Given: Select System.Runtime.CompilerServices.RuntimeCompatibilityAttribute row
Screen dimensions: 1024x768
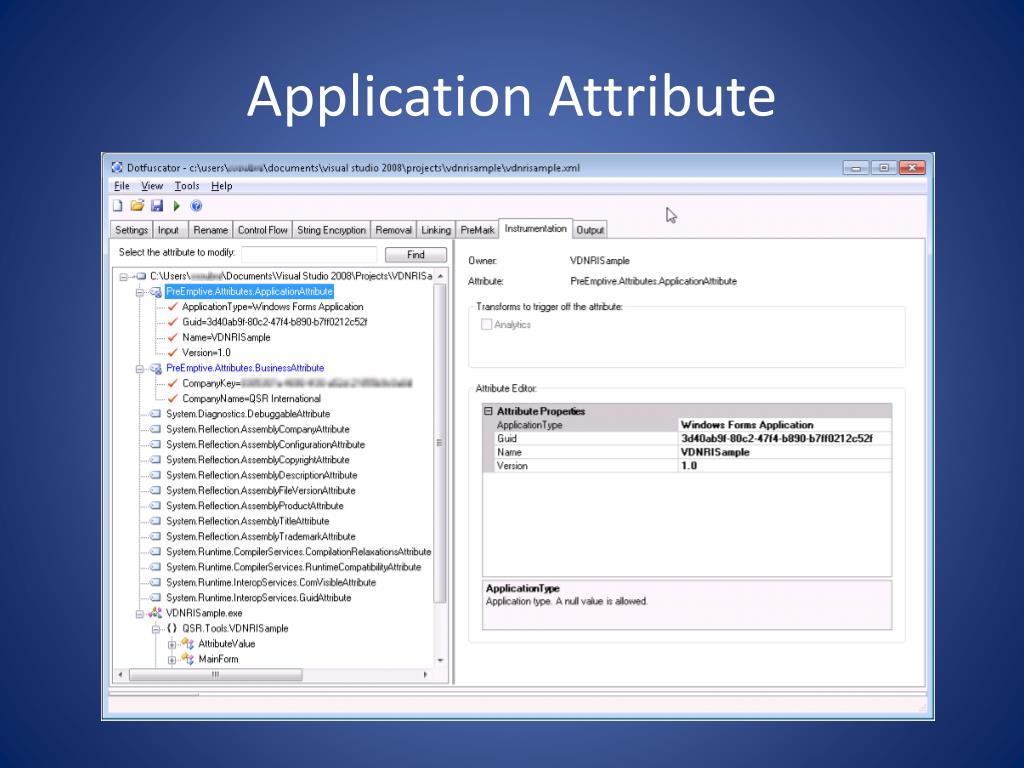Looking at the screenshot, I should (293, 567).
